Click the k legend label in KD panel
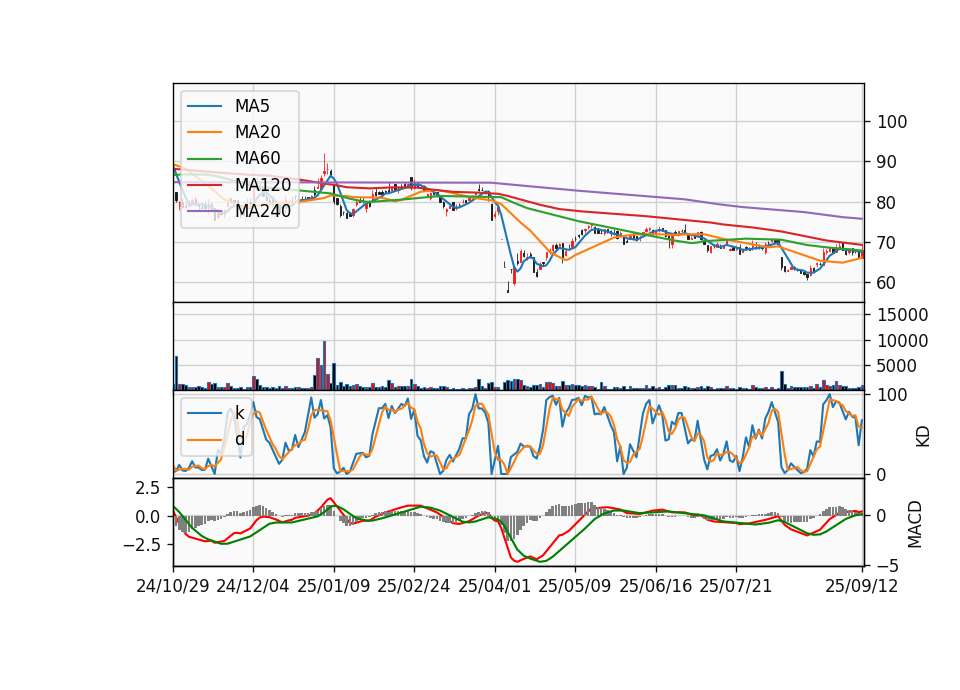The width and height of the screenshot is (960, 690). 239,413
